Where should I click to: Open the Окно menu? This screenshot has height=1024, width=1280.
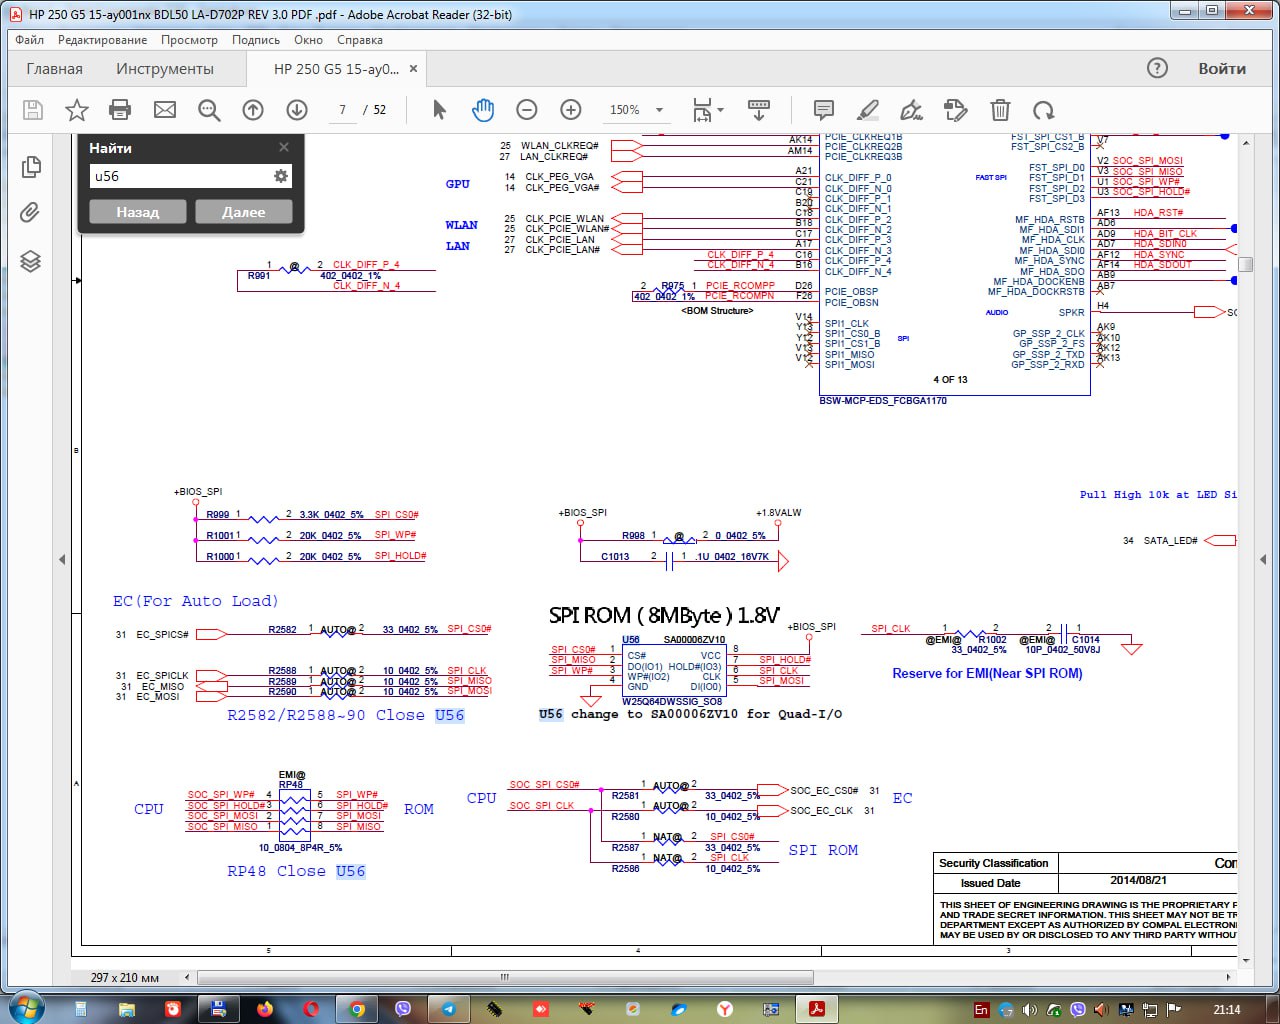(x=308, y=40)
